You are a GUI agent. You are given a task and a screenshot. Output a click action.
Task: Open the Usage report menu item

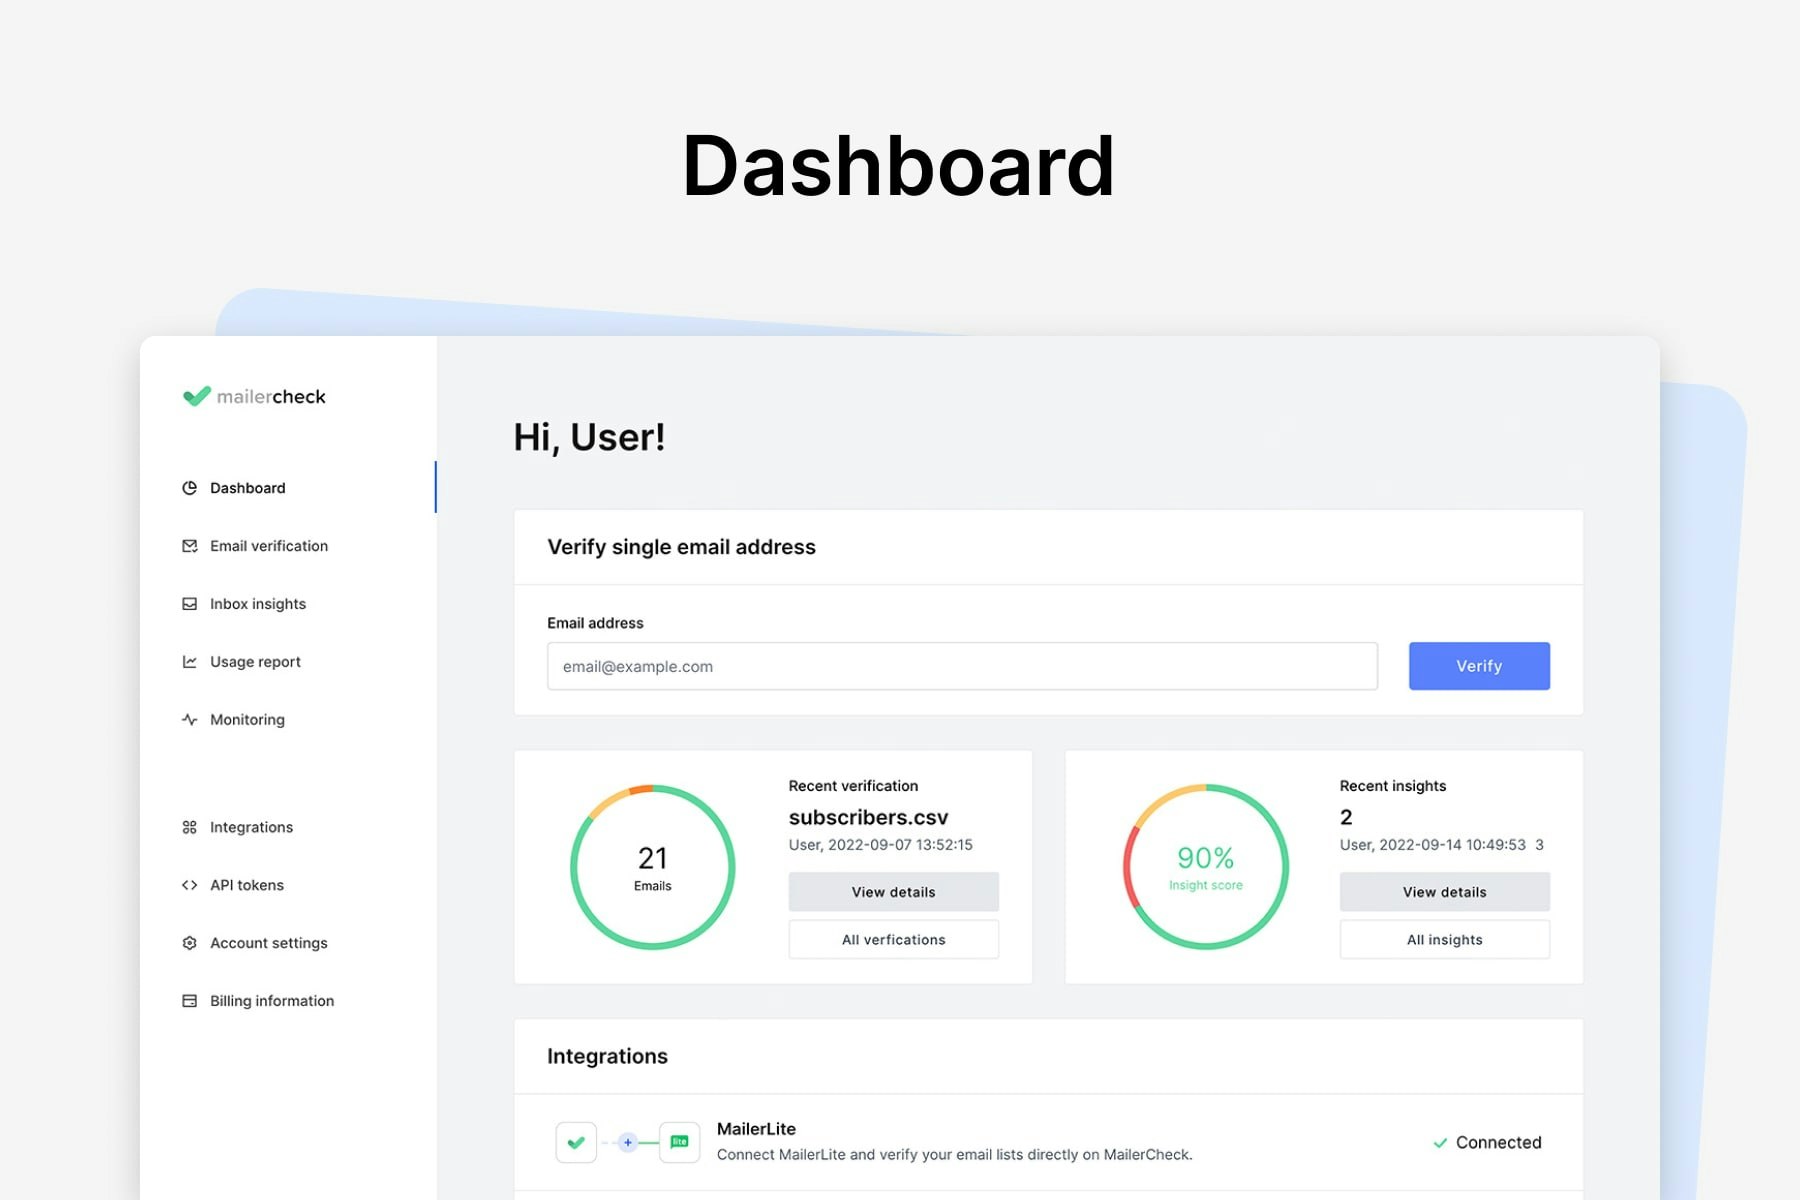(x=255, y=662)
